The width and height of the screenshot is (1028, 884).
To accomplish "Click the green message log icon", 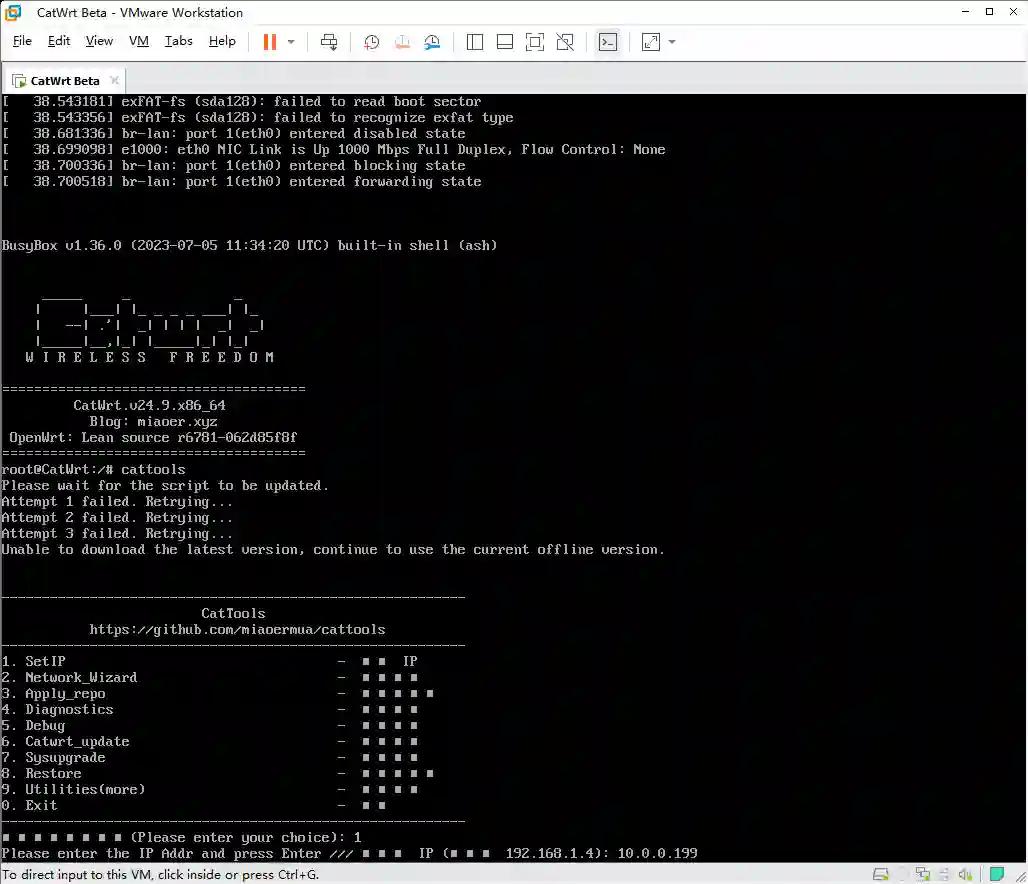I will (997, 874).
